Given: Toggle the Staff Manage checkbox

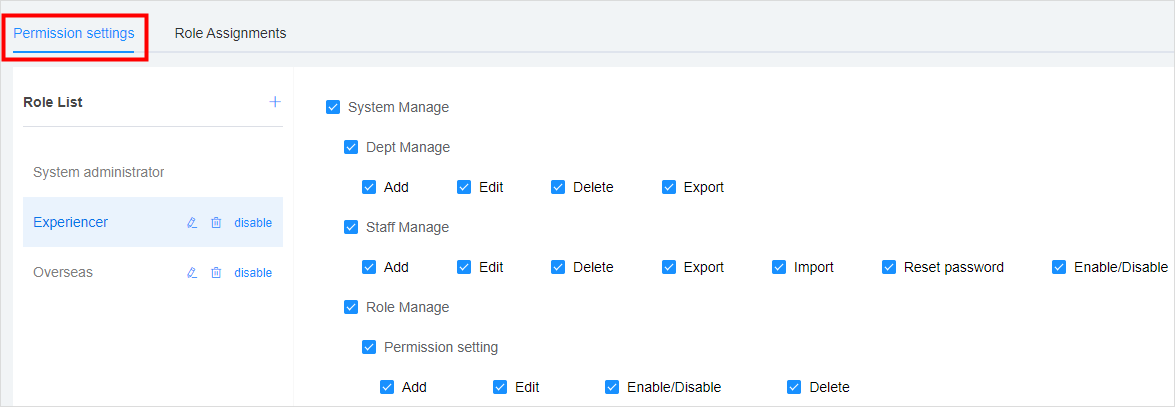Looking at the screenshot, I should point(351,227).
